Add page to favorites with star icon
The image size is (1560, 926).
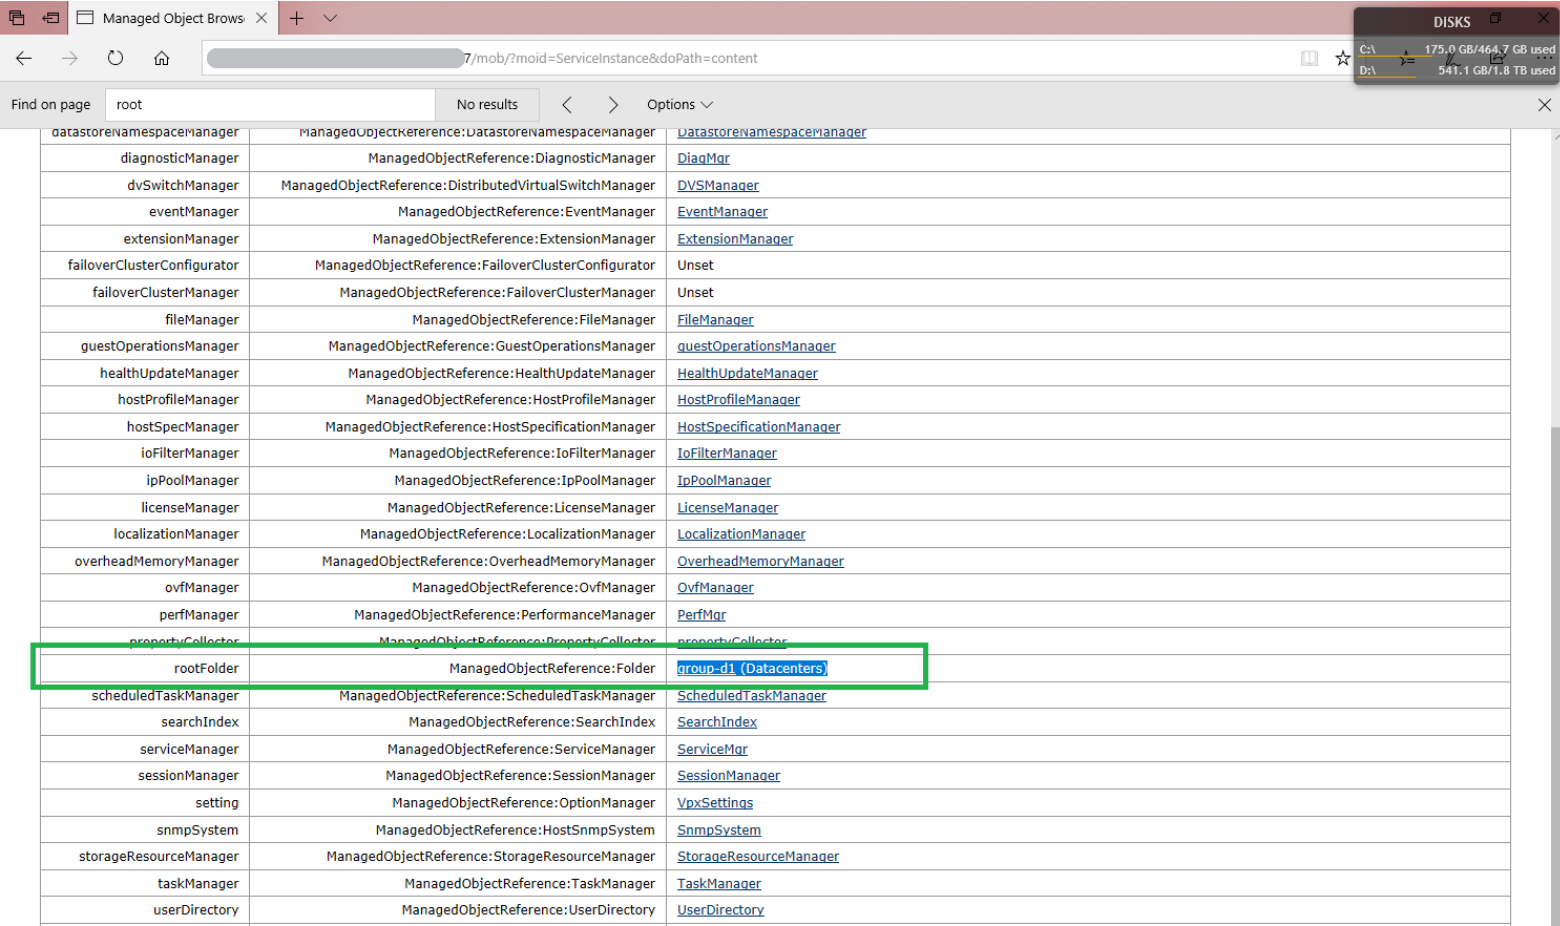(x=1342, y=58)
